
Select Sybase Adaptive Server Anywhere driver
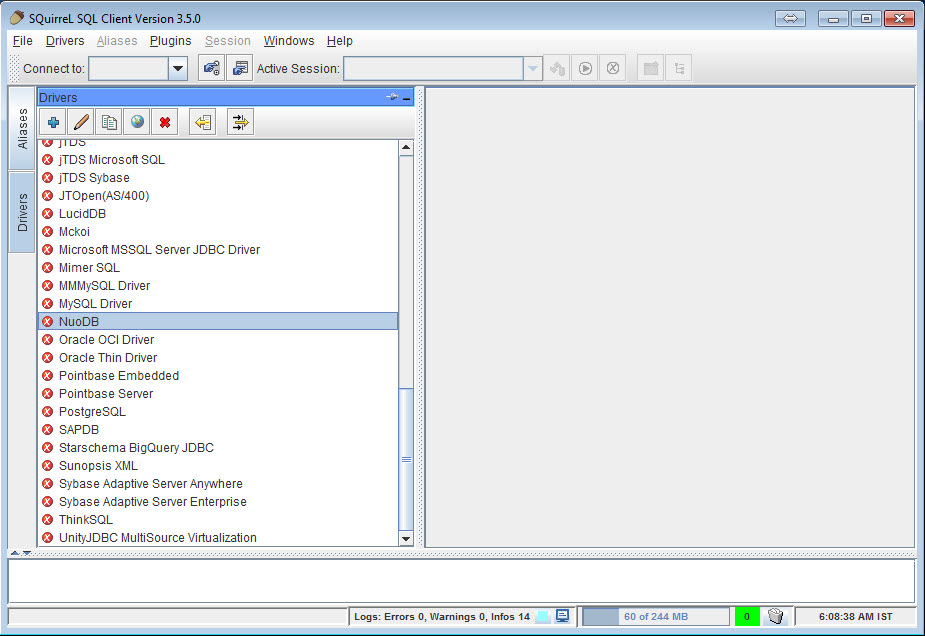(218, 484)
